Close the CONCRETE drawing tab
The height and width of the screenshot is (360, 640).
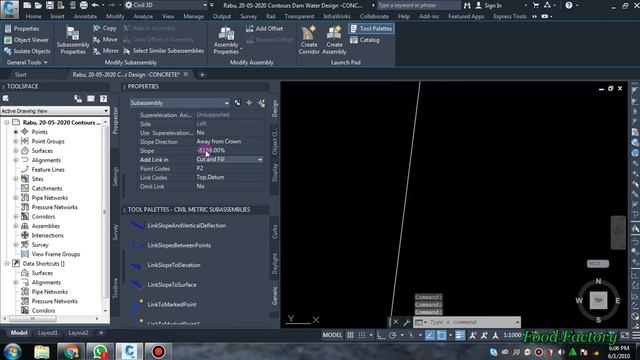click(186, 74)
